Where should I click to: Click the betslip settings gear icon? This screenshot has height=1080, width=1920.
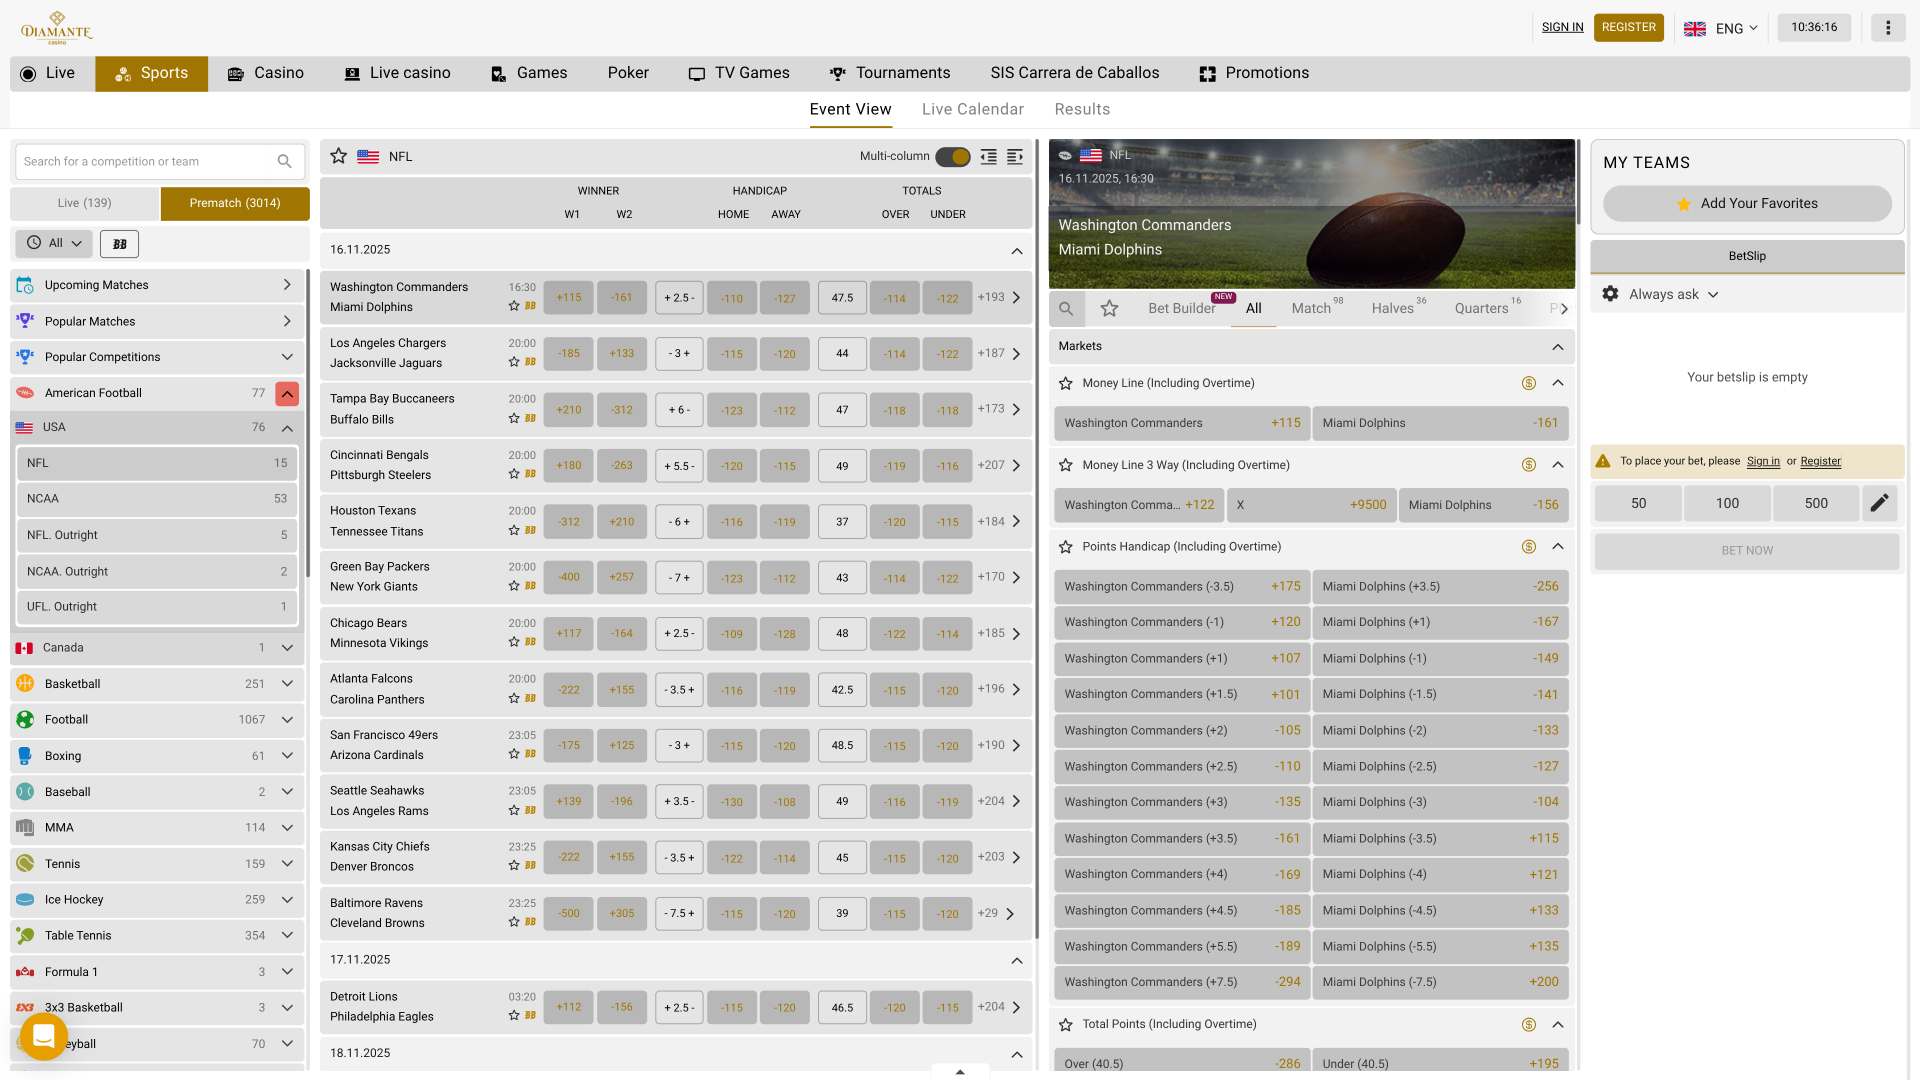click(x=1610, y=294)
